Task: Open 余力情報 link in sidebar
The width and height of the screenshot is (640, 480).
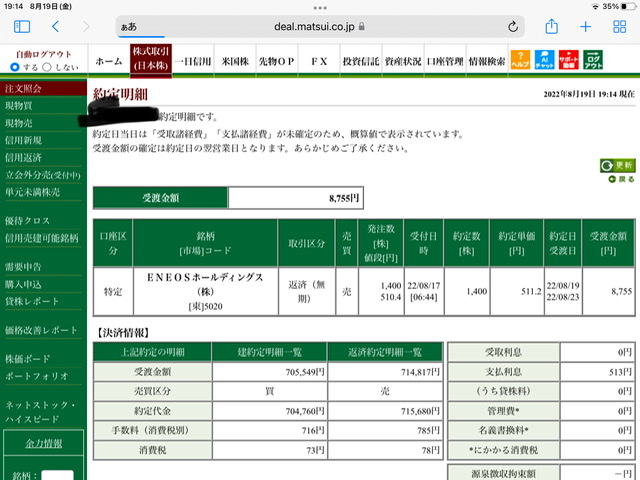Action: (44, 443)
